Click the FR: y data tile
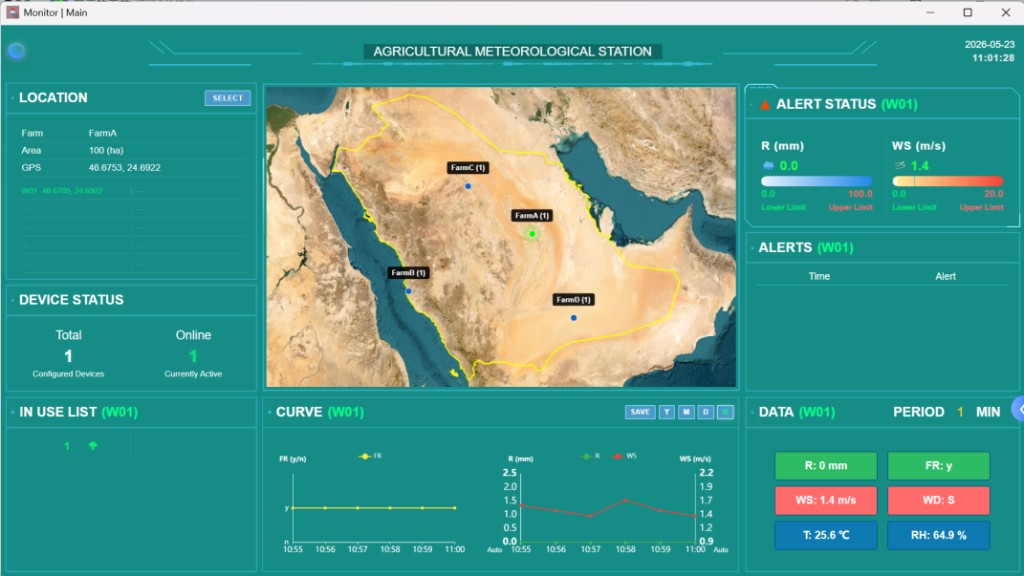The width and height of the screenshot is (1024, 576). [938, 466]
